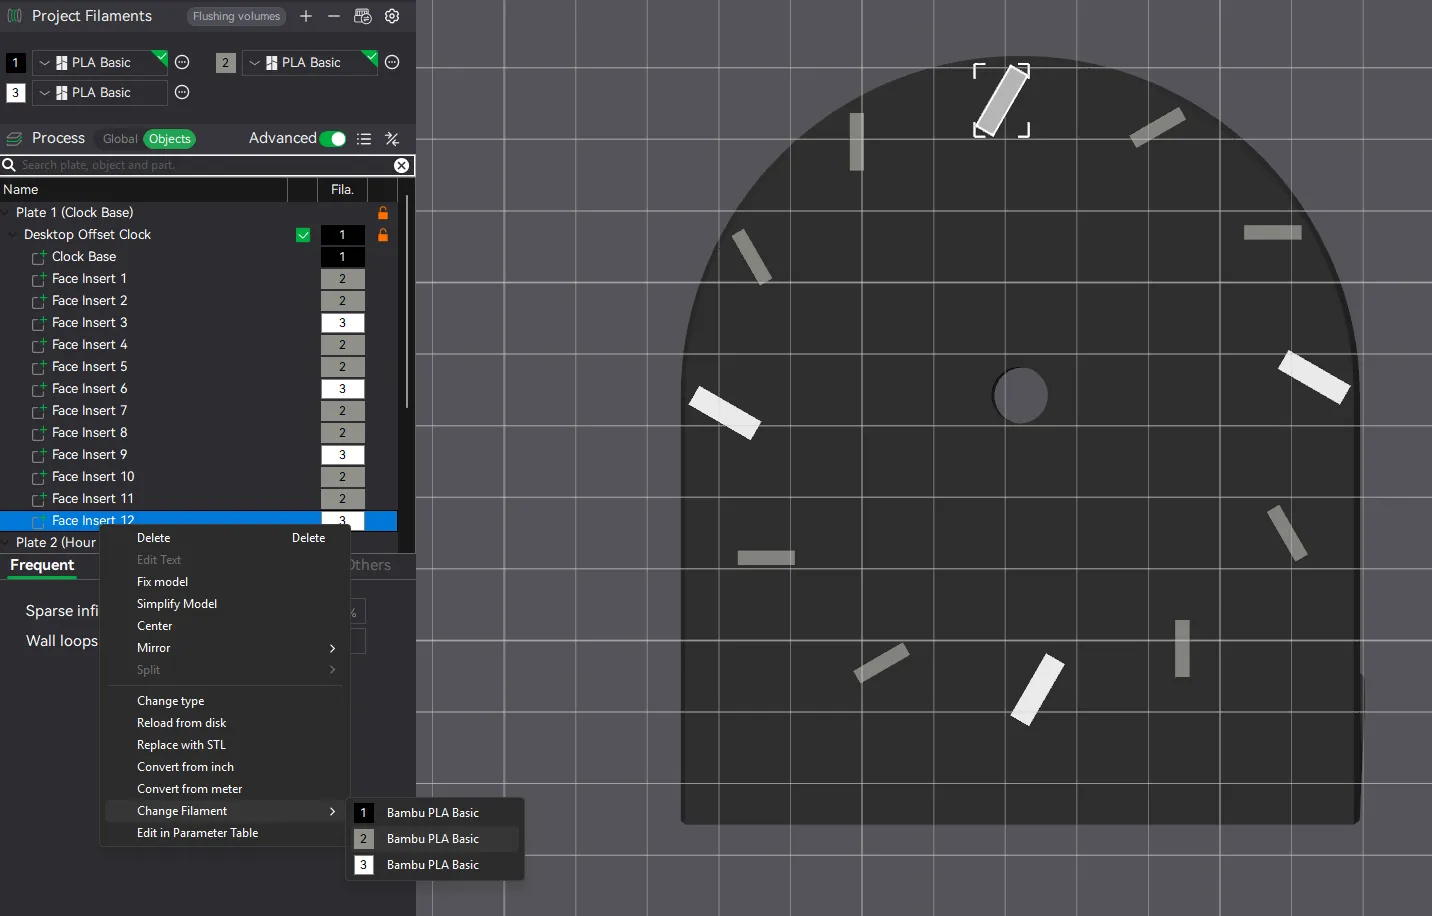Viewport: 1432px width, 916px height.
Task: Click the add filament plus icon
Action: 306,16
